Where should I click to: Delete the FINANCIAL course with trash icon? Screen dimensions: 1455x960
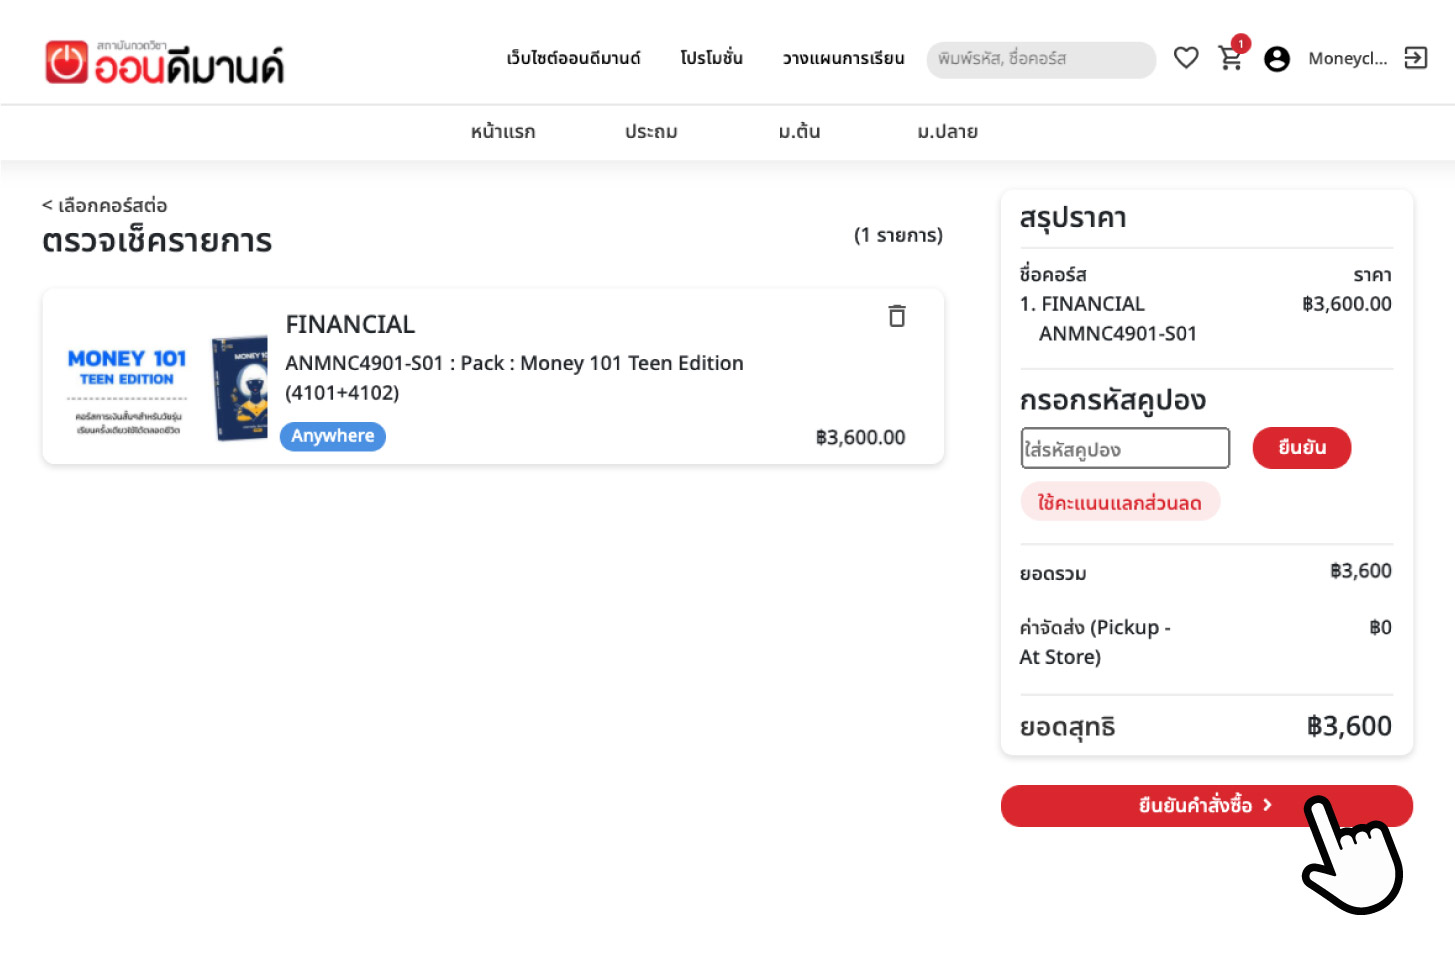[897, 316]
